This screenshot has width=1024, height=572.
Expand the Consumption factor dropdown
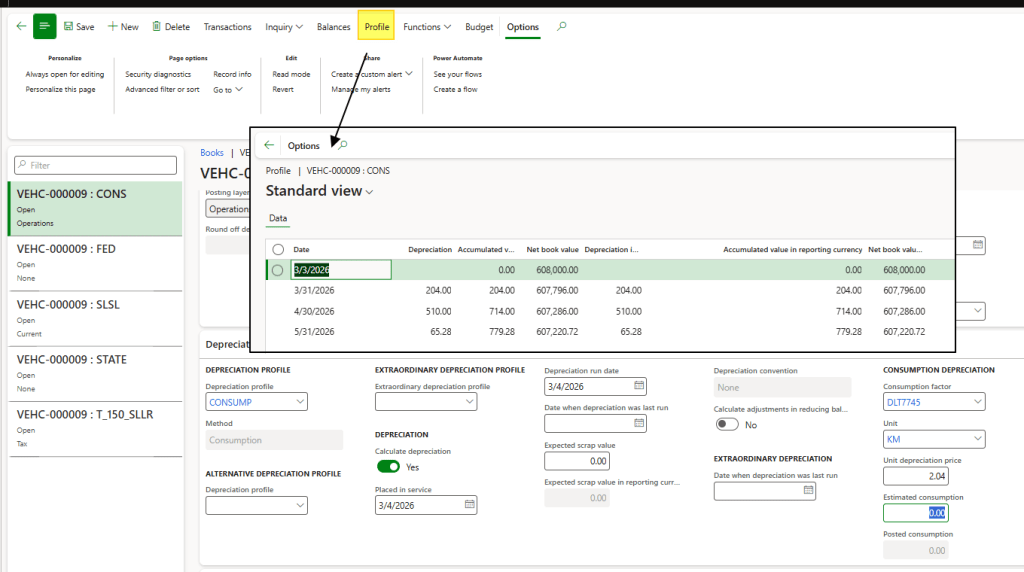pos(977,402)
